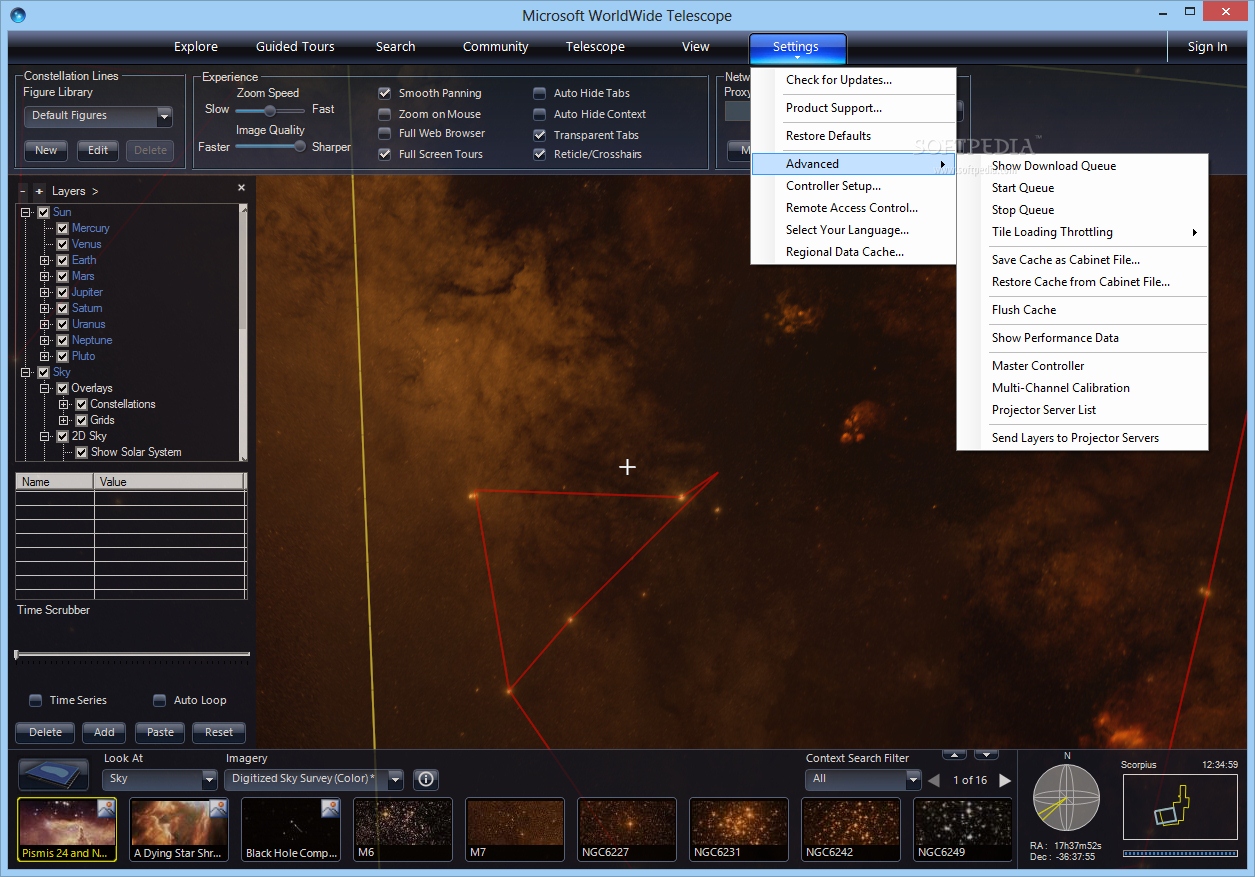Open the Tile Loading Throttling submenu arrow
The image size is (1255, 877).
(1195, 233)
